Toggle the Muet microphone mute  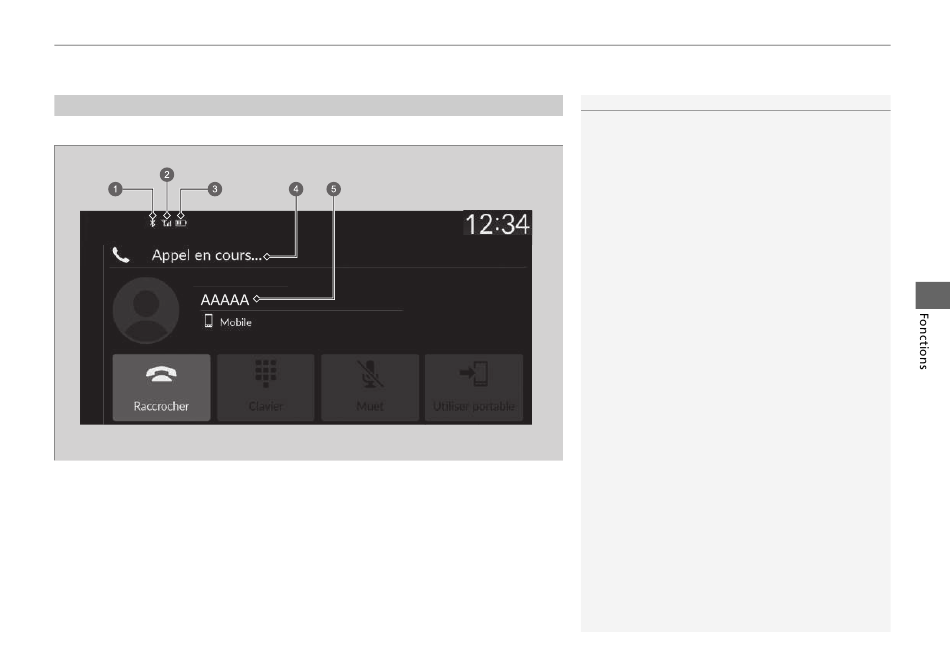370,387
